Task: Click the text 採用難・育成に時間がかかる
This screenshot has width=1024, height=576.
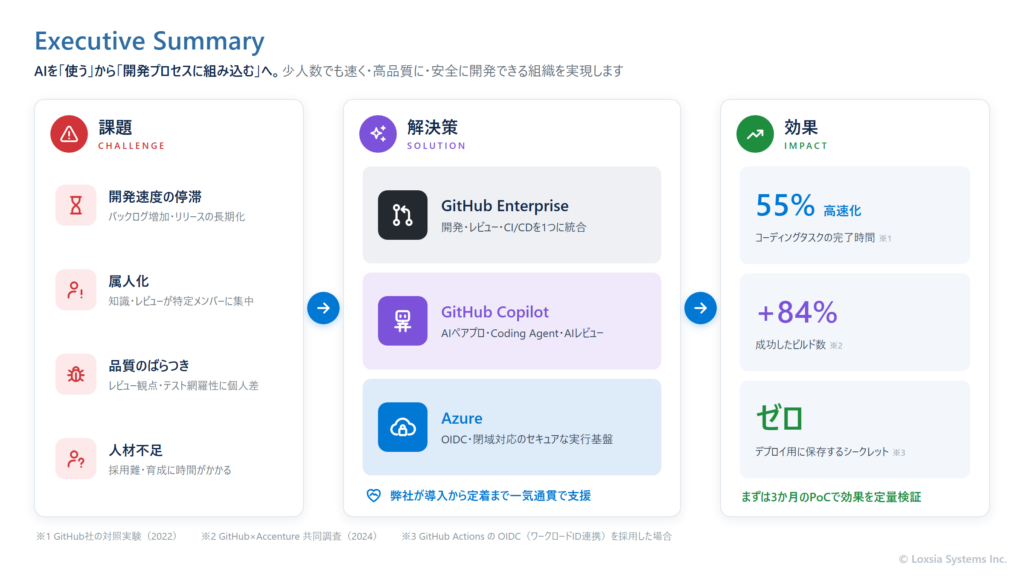Action: coord(170,470)
